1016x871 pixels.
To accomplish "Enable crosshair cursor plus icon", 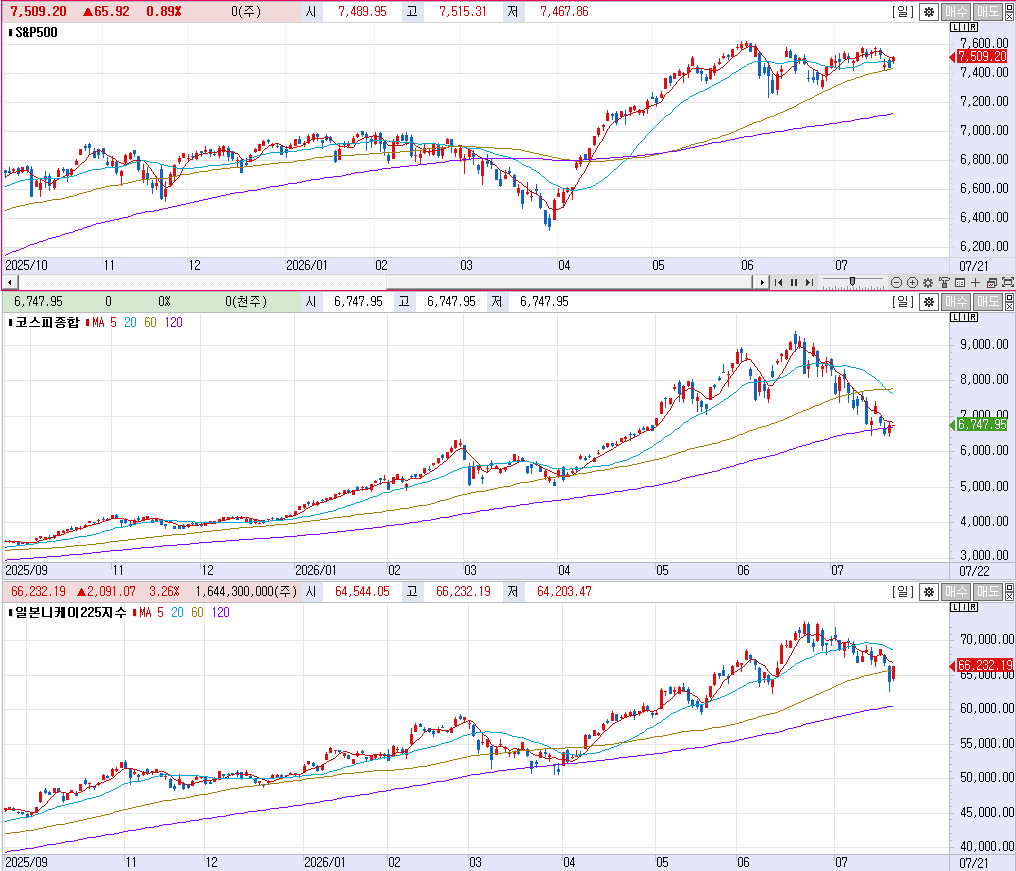I will pos(975,283).
